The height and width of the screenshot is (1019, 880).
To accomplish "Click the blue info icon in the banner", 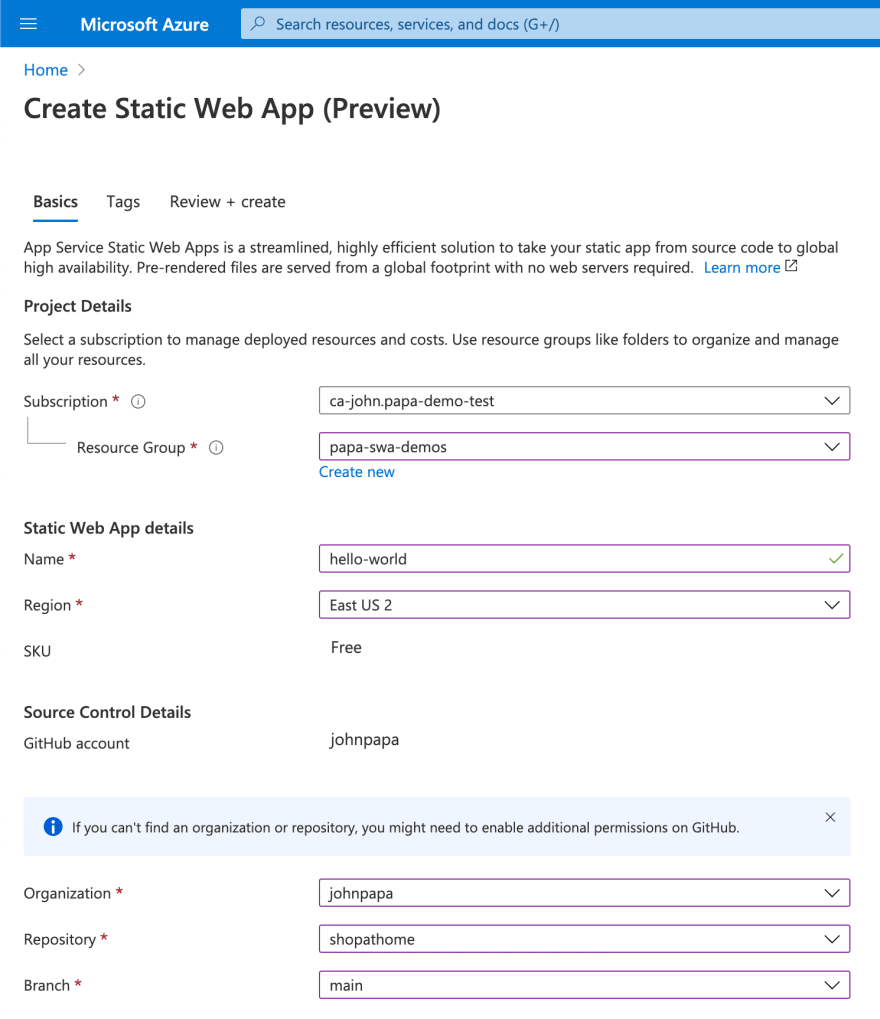I will point(53,827).
